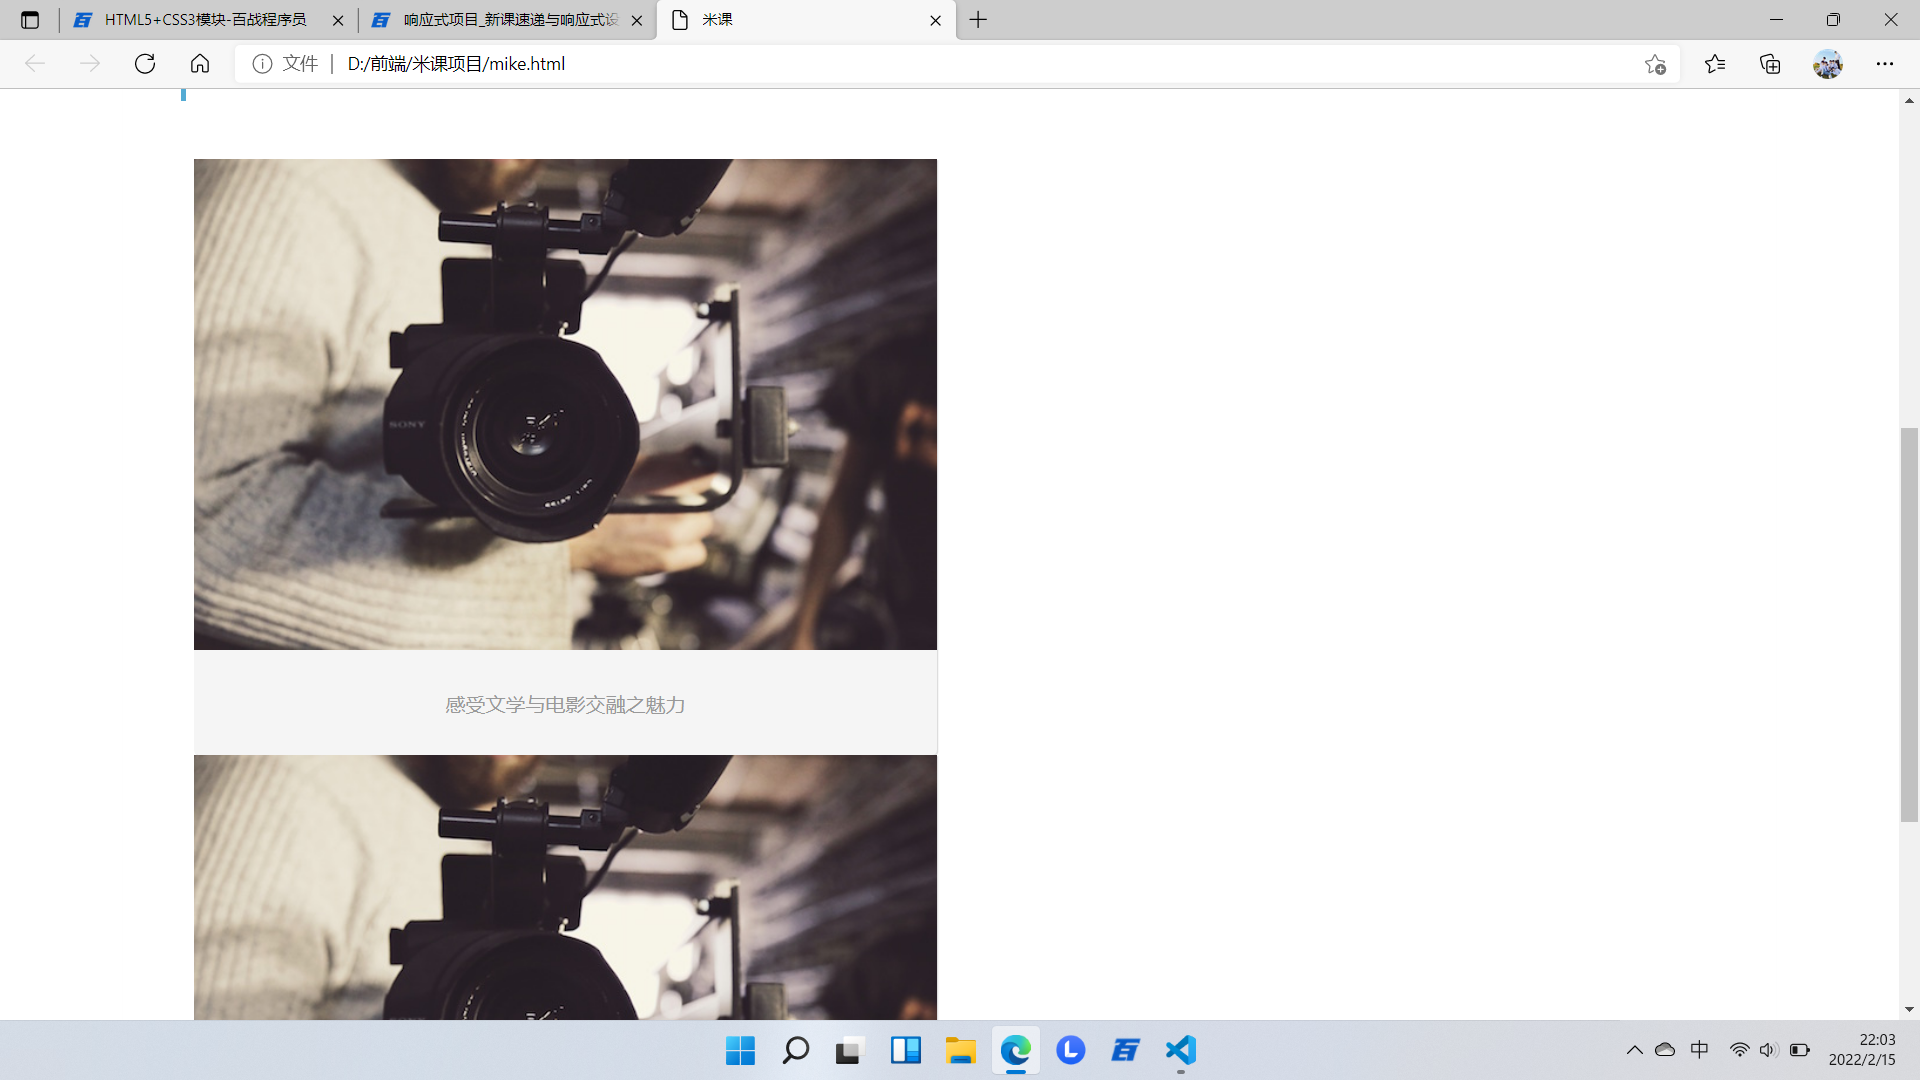Go forward to next page

pyautogui.click(x=90, y=64)
